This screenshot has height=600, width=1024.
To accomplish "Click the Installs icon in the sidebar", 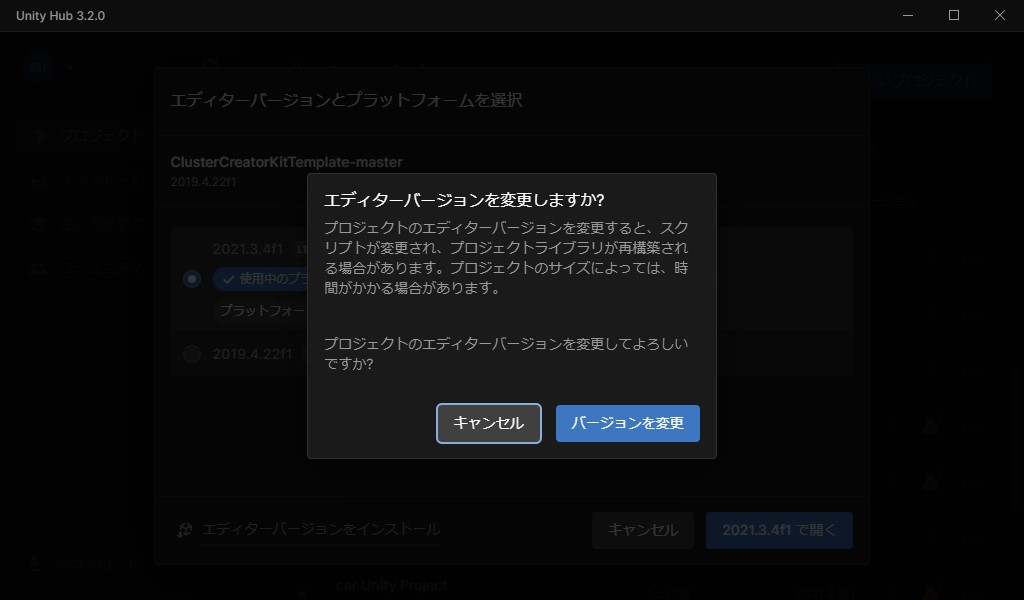I will pos(38,181).
